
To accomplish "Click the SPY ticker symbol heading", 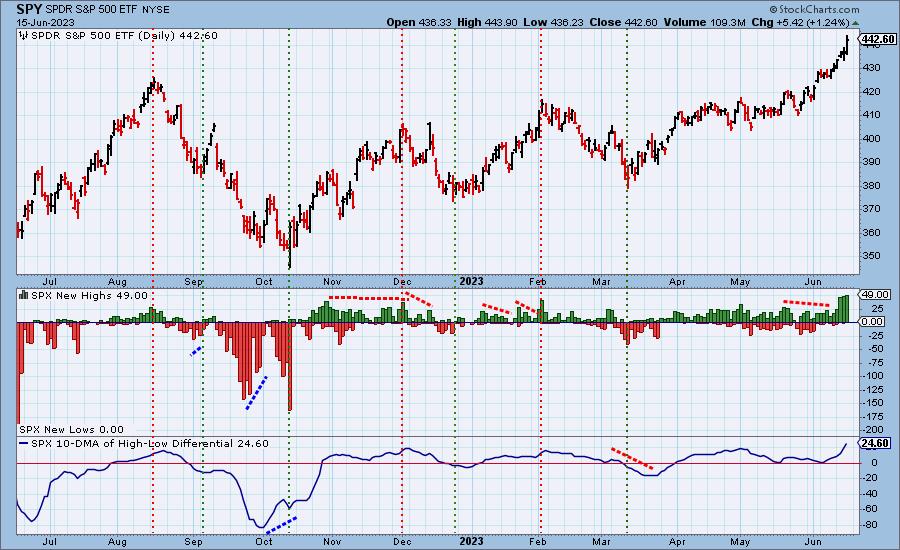I will pos(29,9).
